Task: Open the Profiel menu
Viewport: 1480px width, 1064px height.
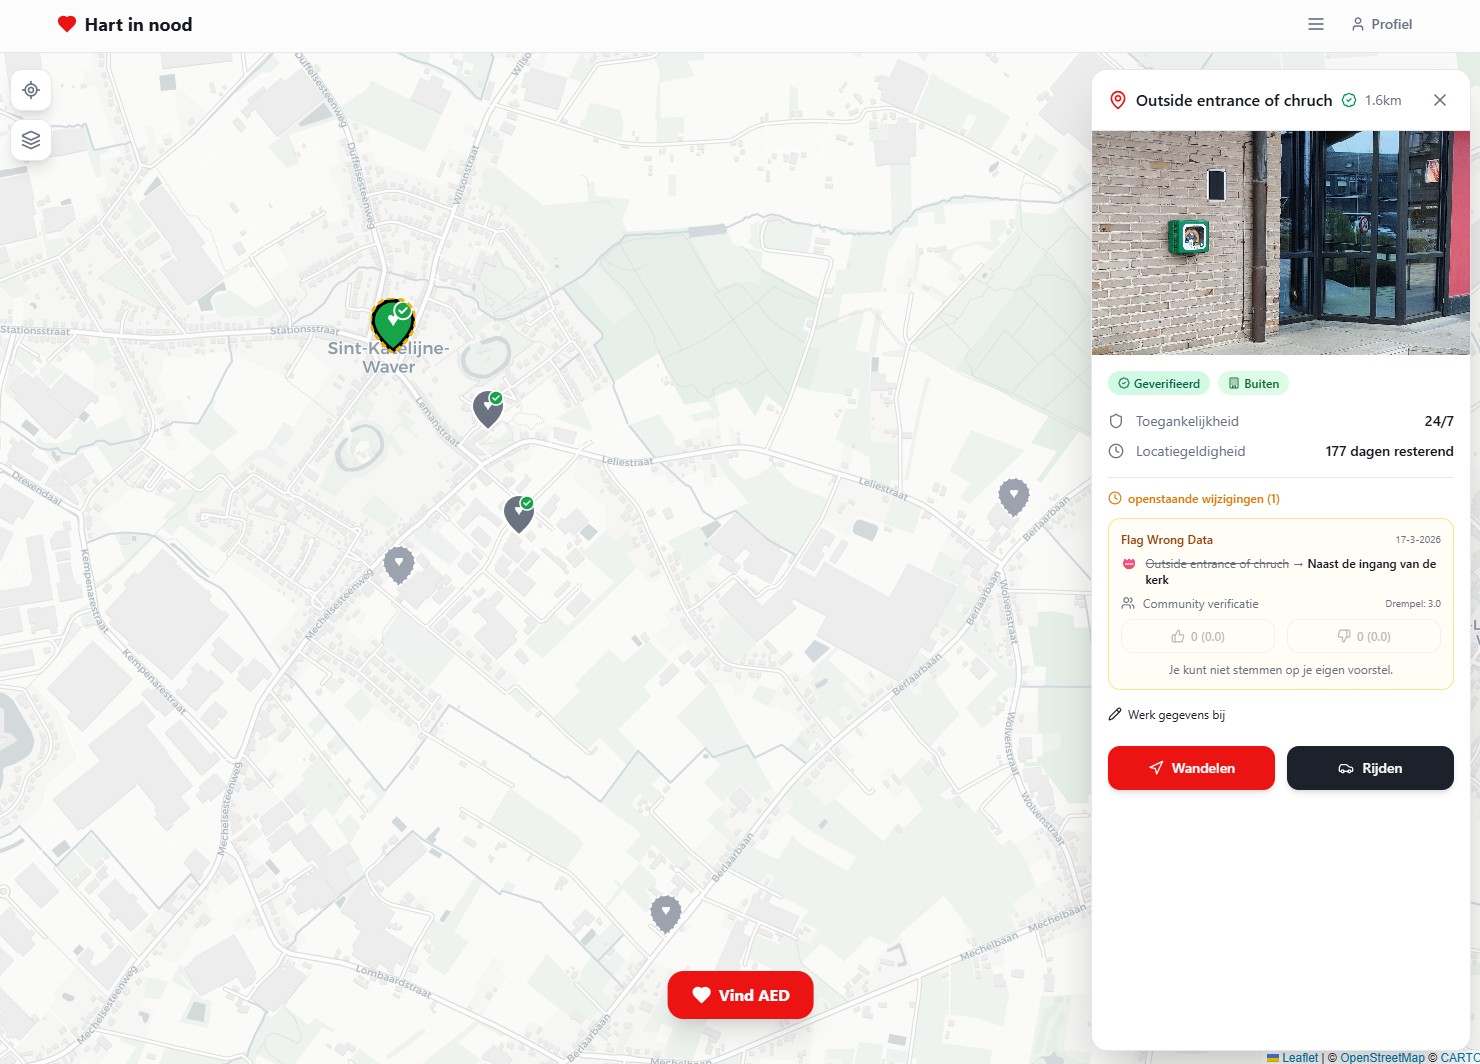Action: pyautogui.click(x=1382, y=24)
